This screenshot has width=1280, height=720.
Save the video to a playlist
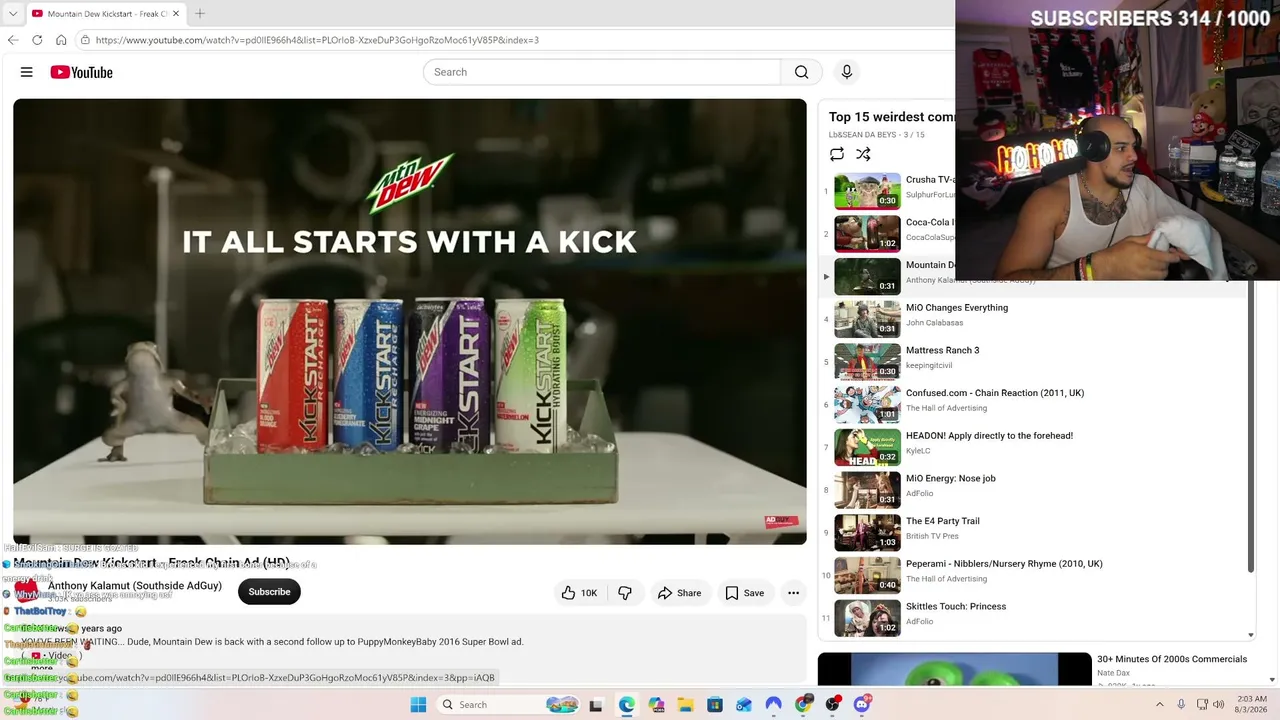(744, 593)
